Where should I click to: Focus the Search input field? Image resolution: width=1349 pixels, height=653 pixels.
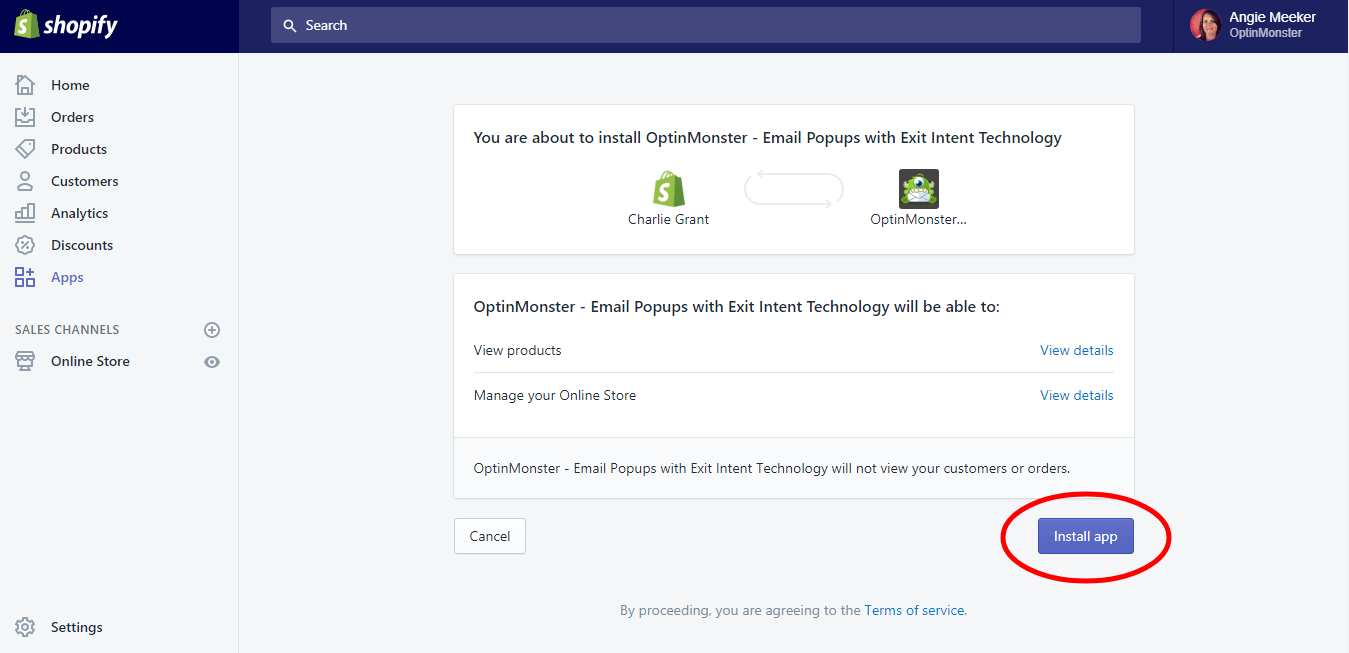click(705, 25)
